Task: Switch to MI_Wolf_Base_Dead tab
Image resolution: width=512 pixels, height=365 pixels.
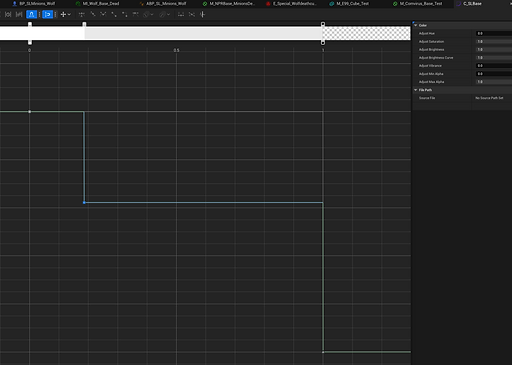Action: pos(97,3)
